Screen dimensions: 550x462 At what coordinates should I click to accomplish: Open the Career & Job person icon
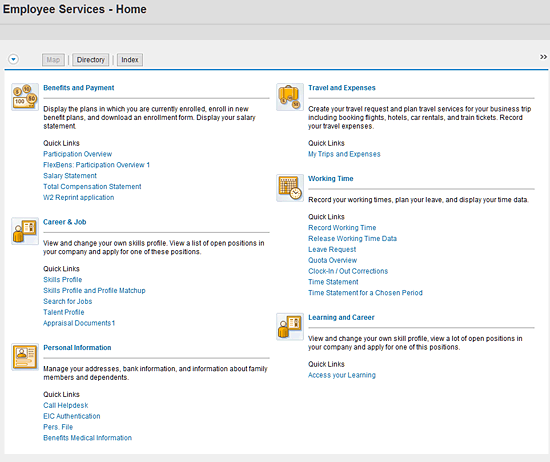25,231
